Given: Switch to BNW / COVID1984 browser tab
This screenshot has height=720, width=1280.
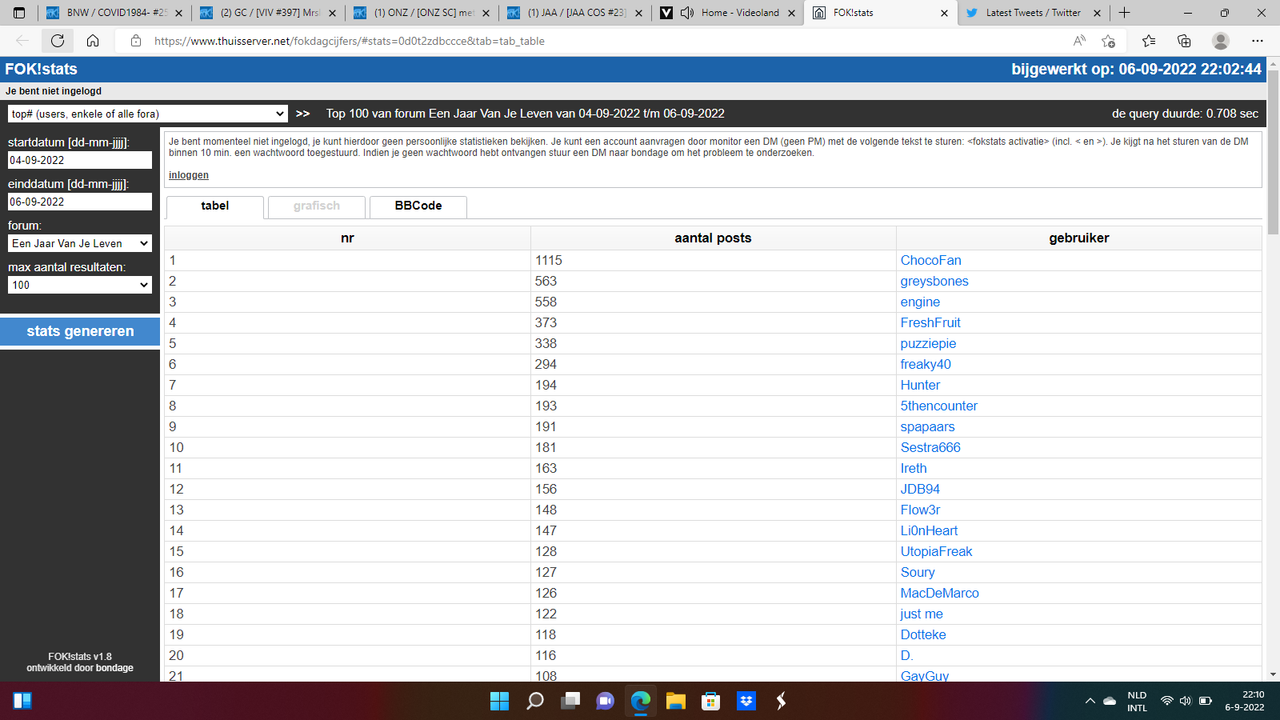Looking at the screenshot, I should coord(114,13).
